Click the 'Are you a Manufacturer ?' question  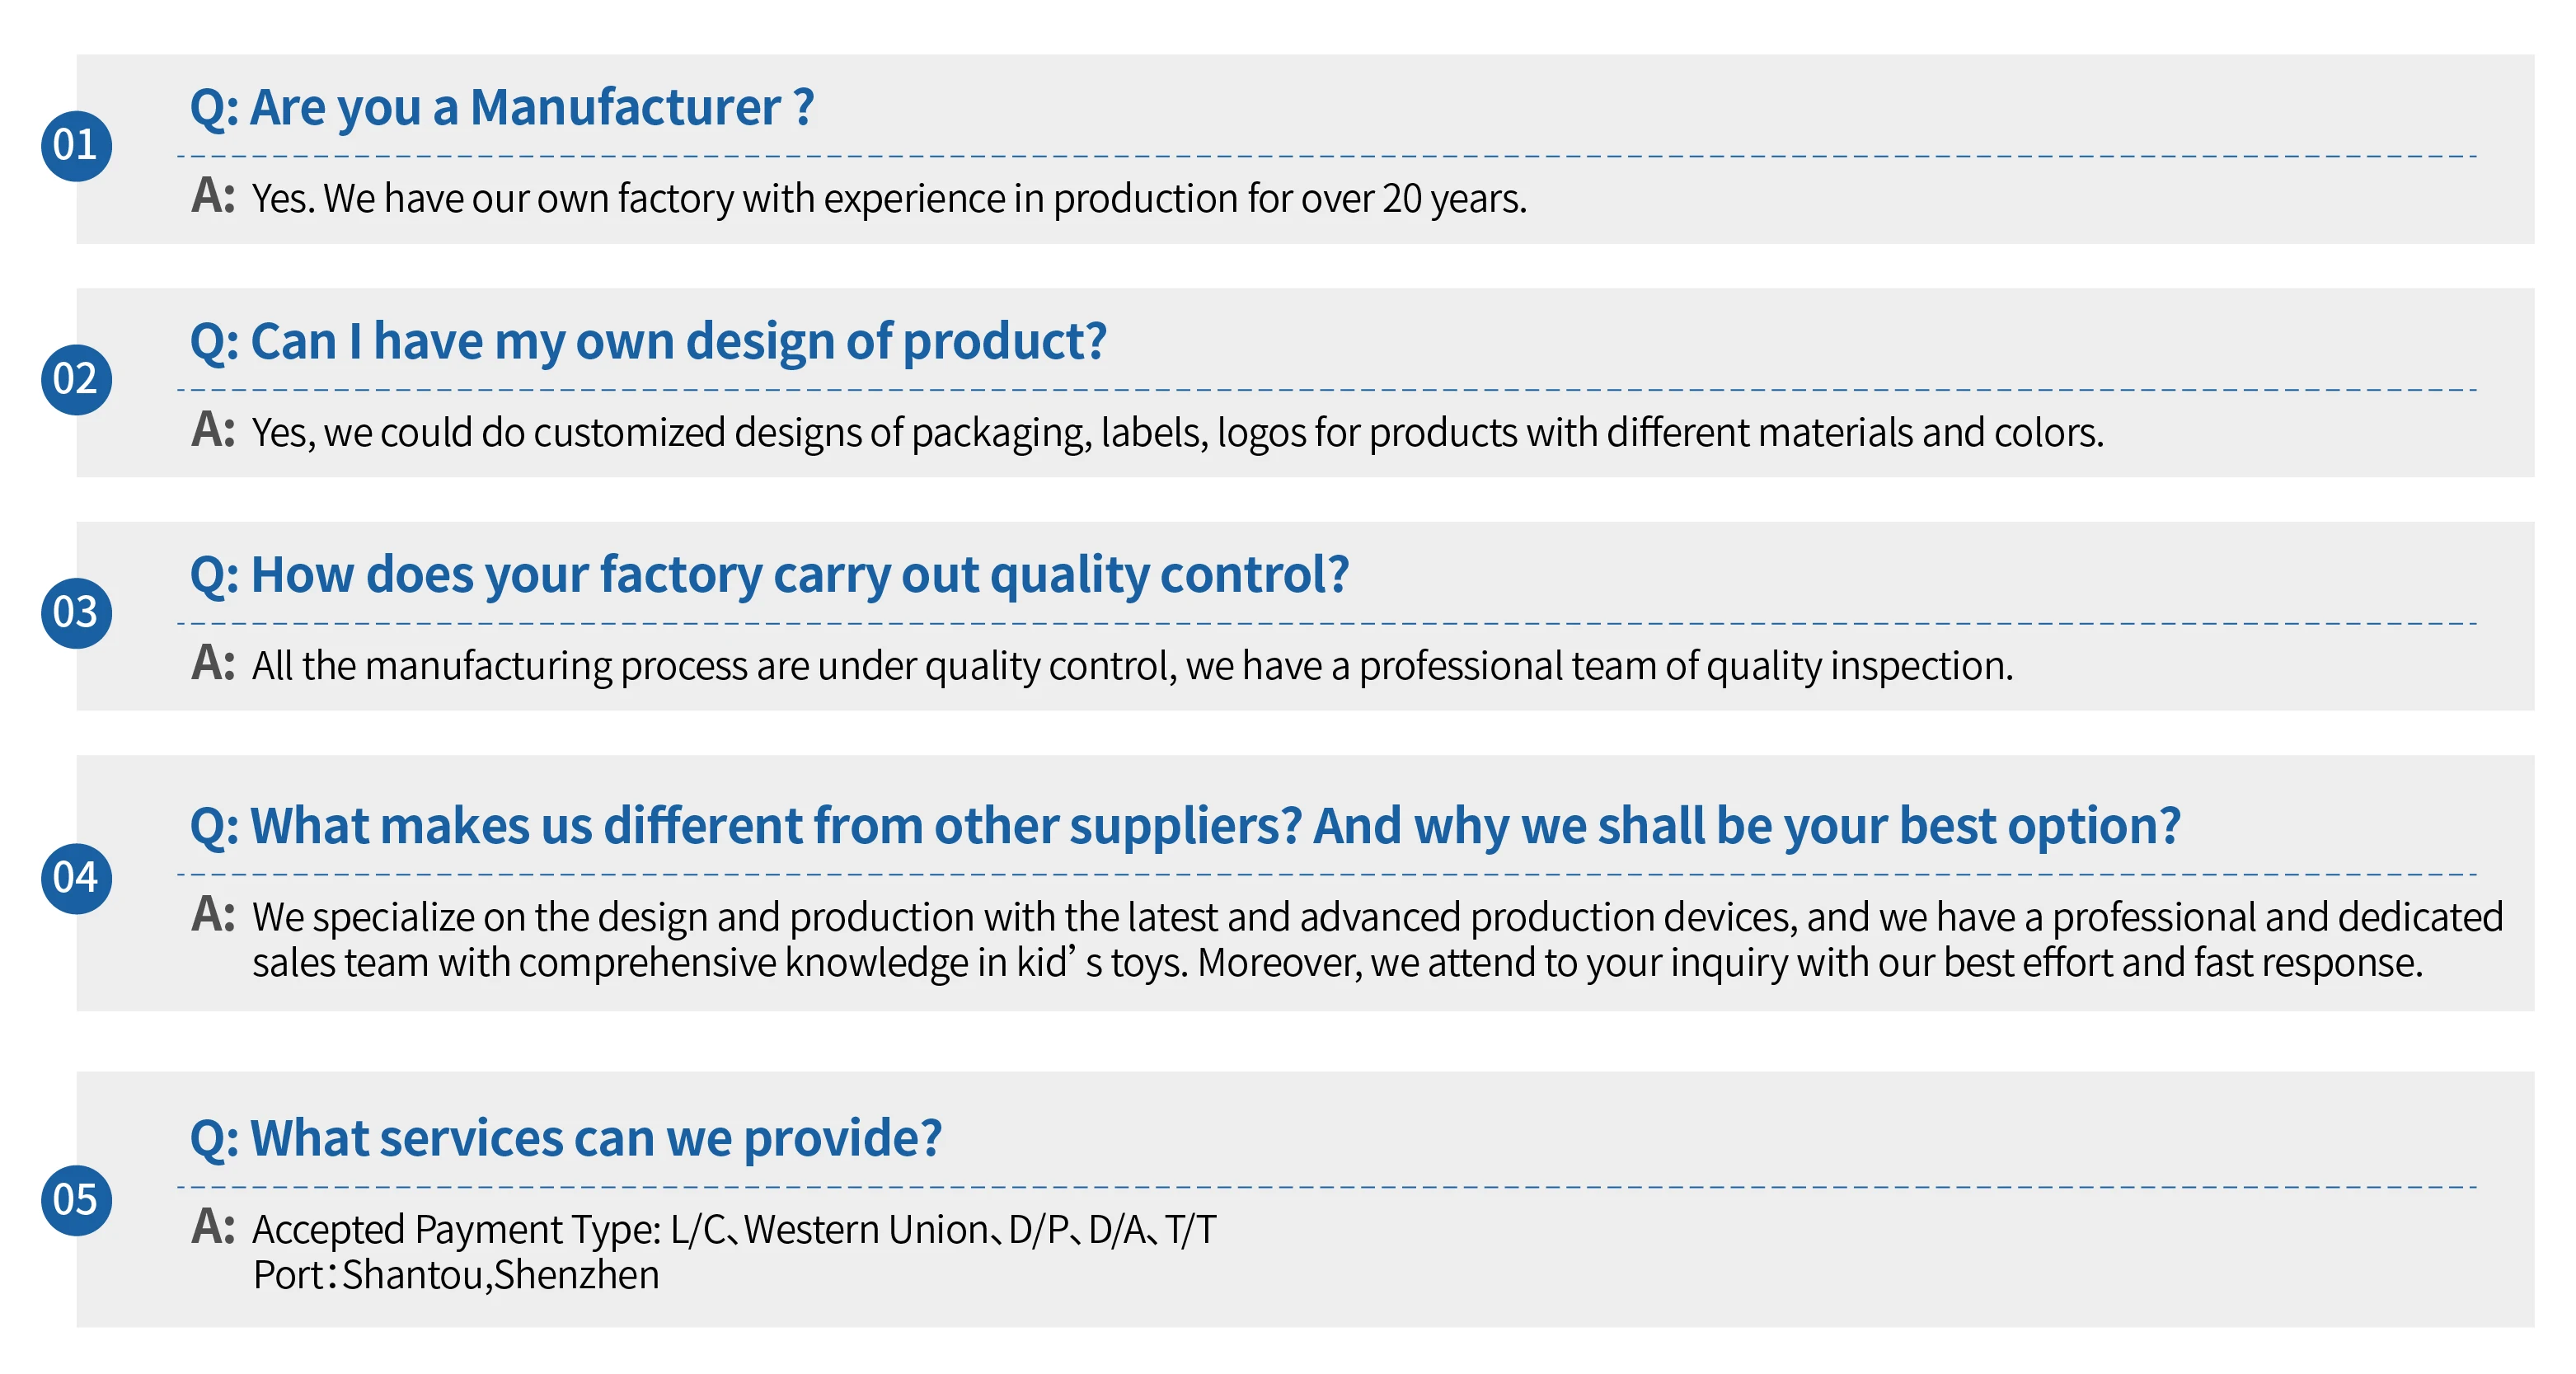click(x=502, y=107)
